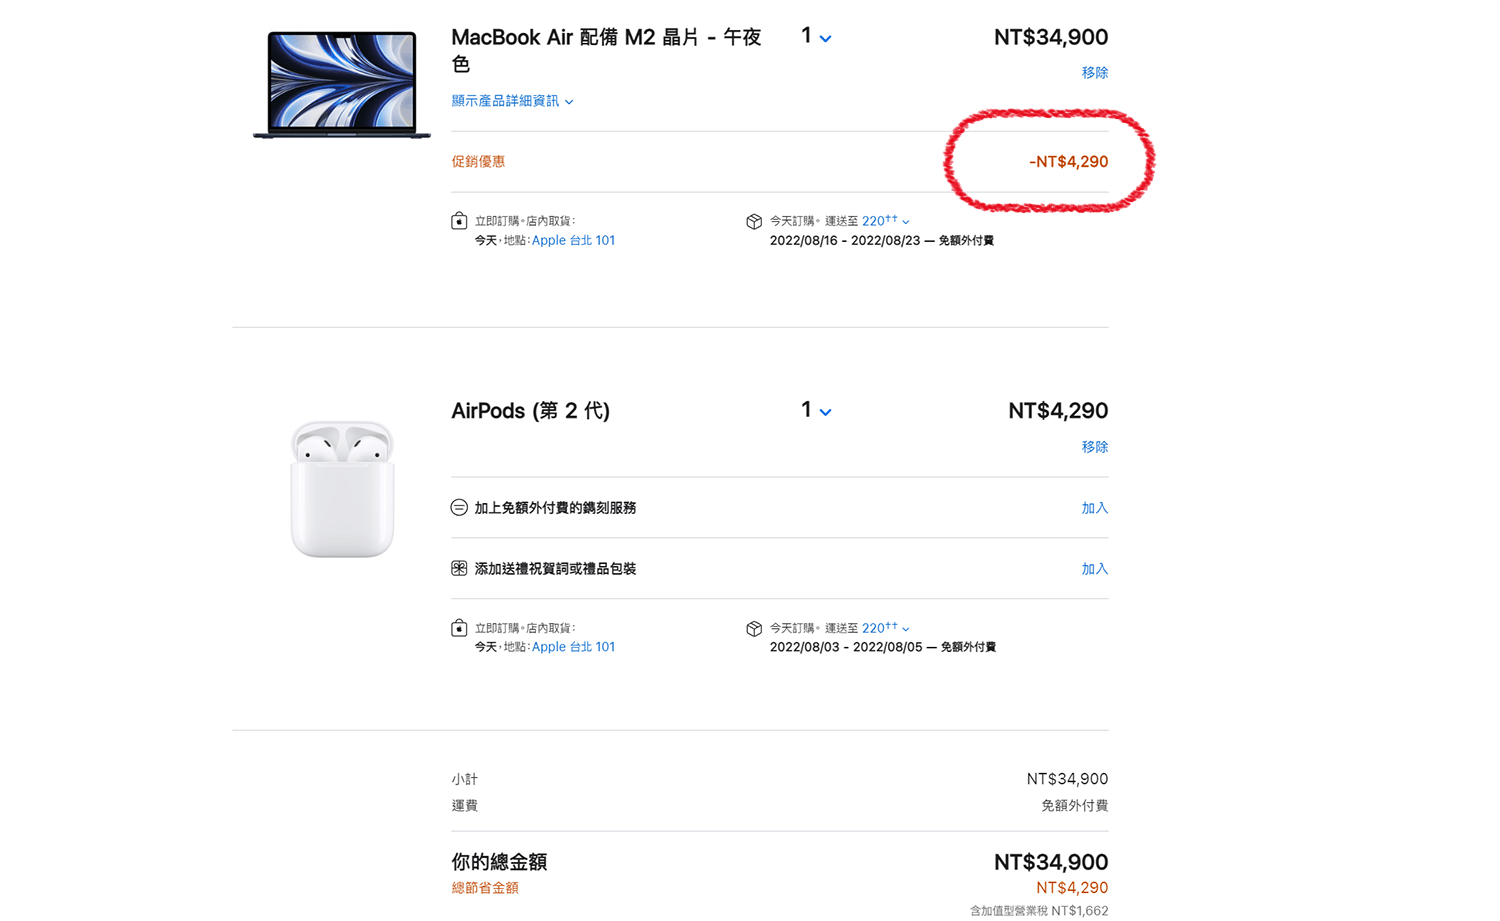Click the AirPods store pickup bag icon
1500x921 pixels.
click(x=459, y=628)
